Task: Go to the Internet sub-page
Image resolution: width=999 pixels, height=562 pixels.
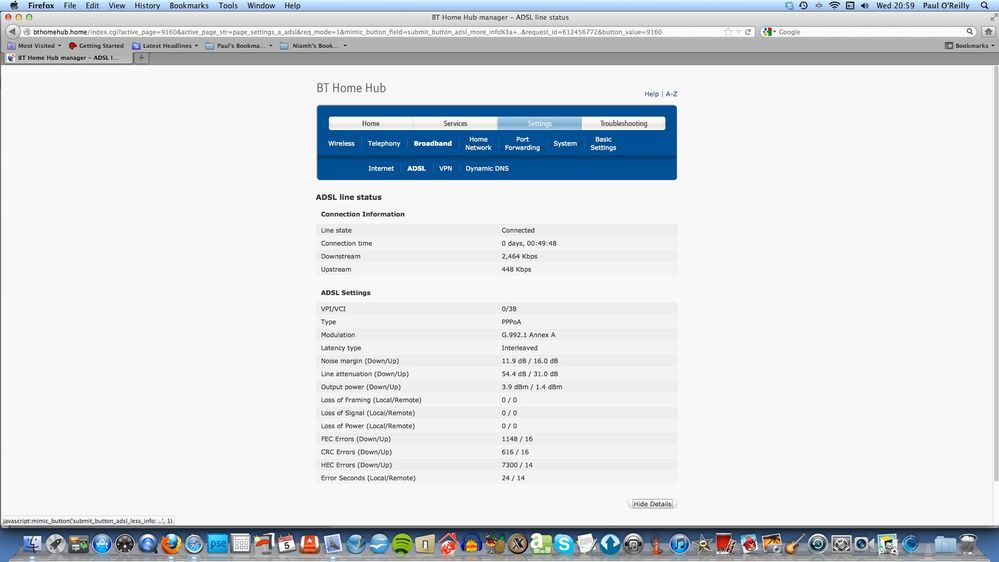Action: pos(381,168)
